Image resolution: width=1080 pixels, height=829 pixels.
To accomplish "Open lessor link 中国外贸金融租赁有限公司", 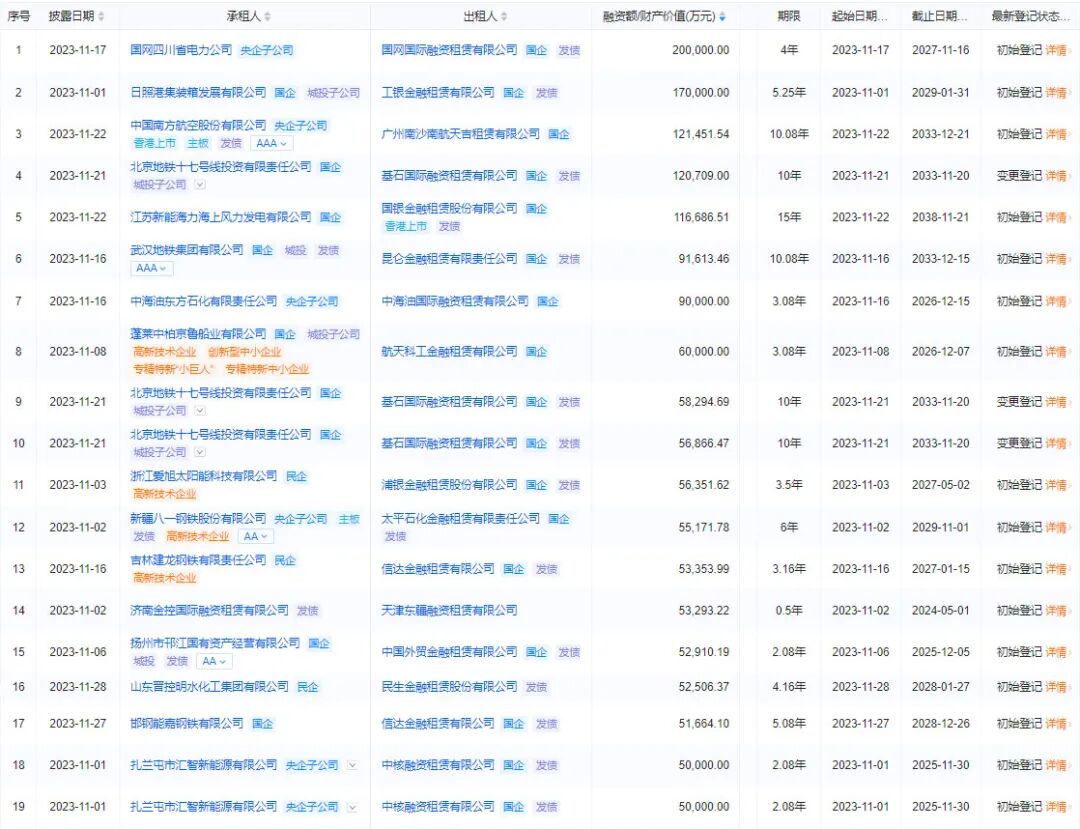I will 449,651.
